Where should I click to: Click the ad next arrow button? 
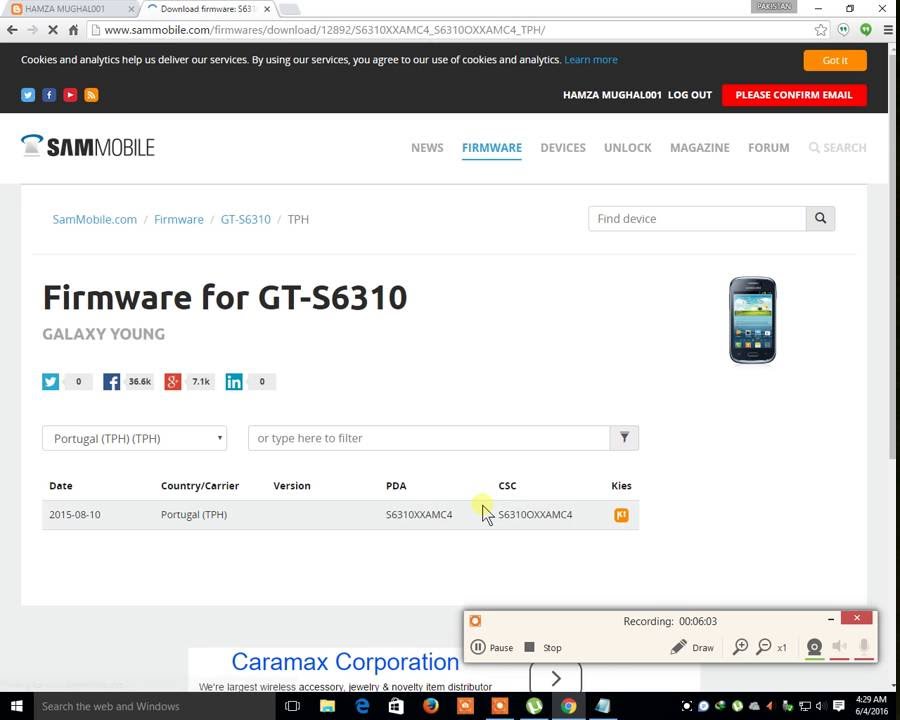[x=555, y=678]
